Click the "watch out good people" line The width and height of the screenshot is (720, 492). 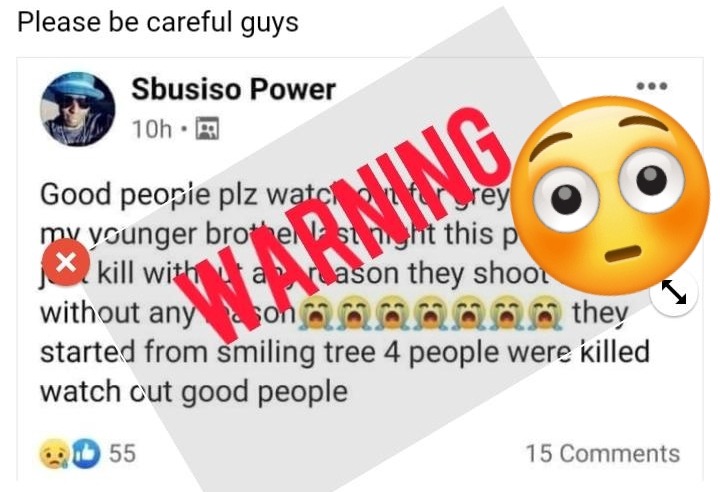(x=194, y=392)
